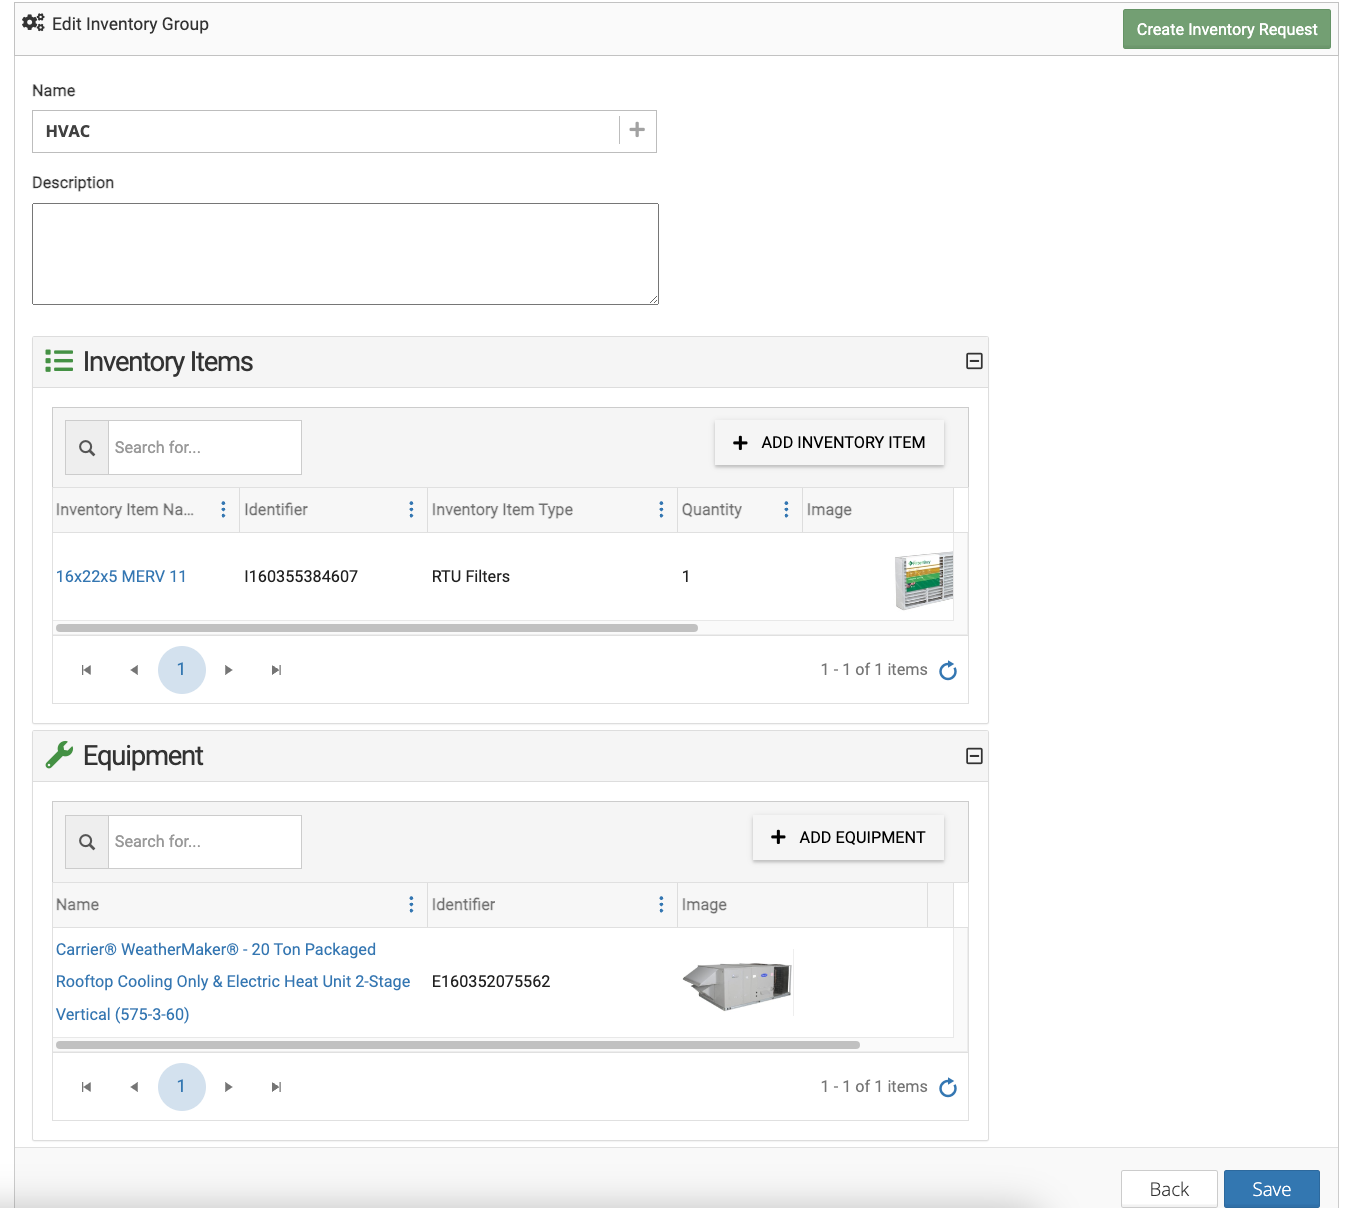
Task: Click Create Inventory Request button
Action: click(1226, 29)
